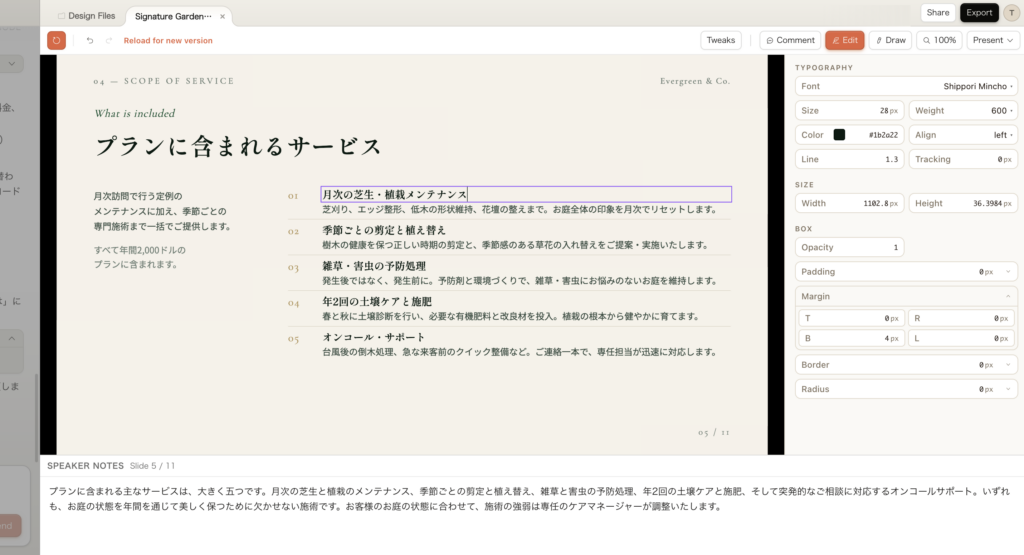This screenshot has height=555, width=1024.
Task: Select the Draw tool
Action: coord(890,40)
